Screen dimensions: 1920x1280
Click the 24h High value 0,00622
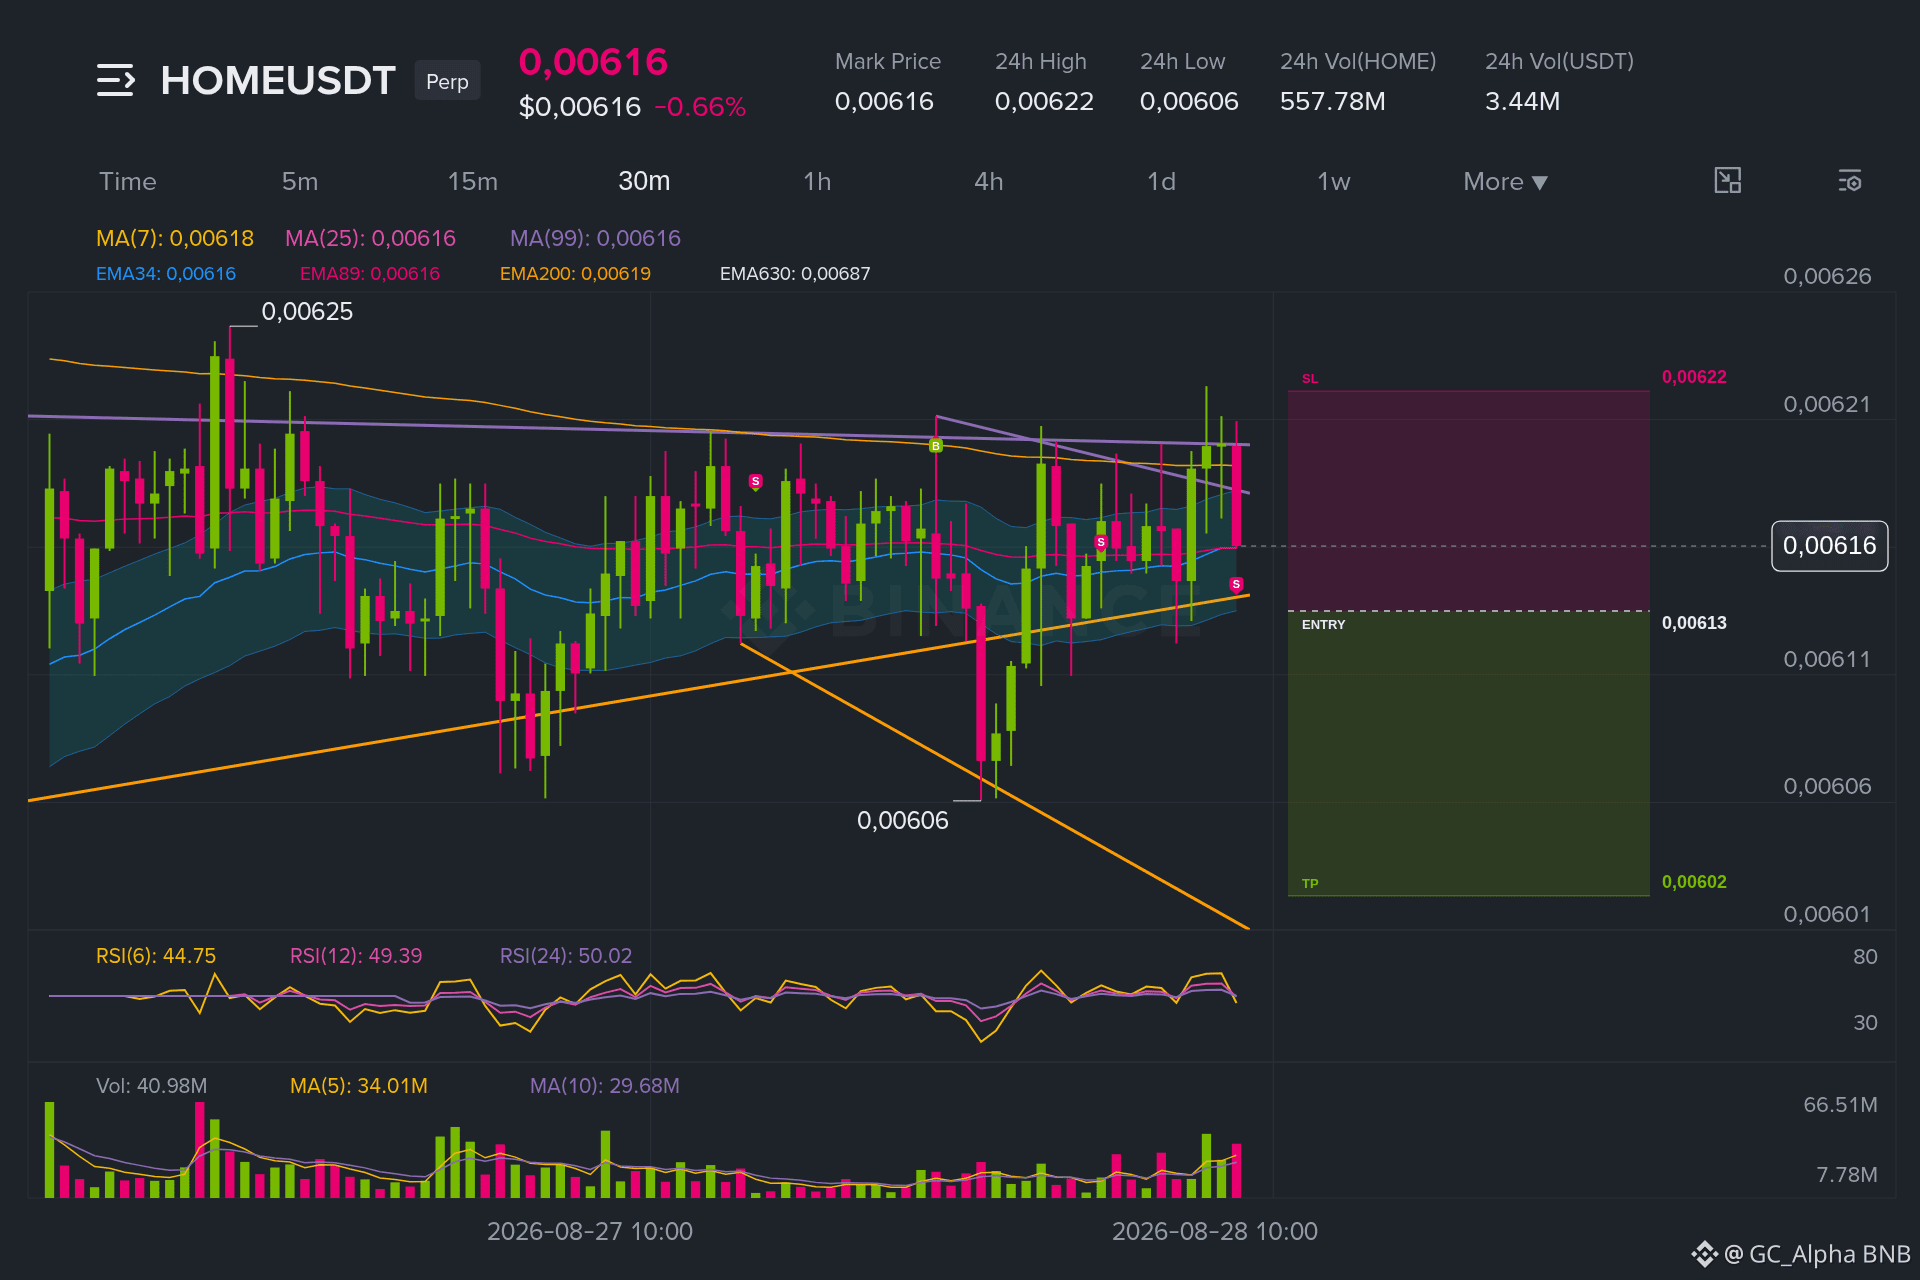pos(1044,101)
